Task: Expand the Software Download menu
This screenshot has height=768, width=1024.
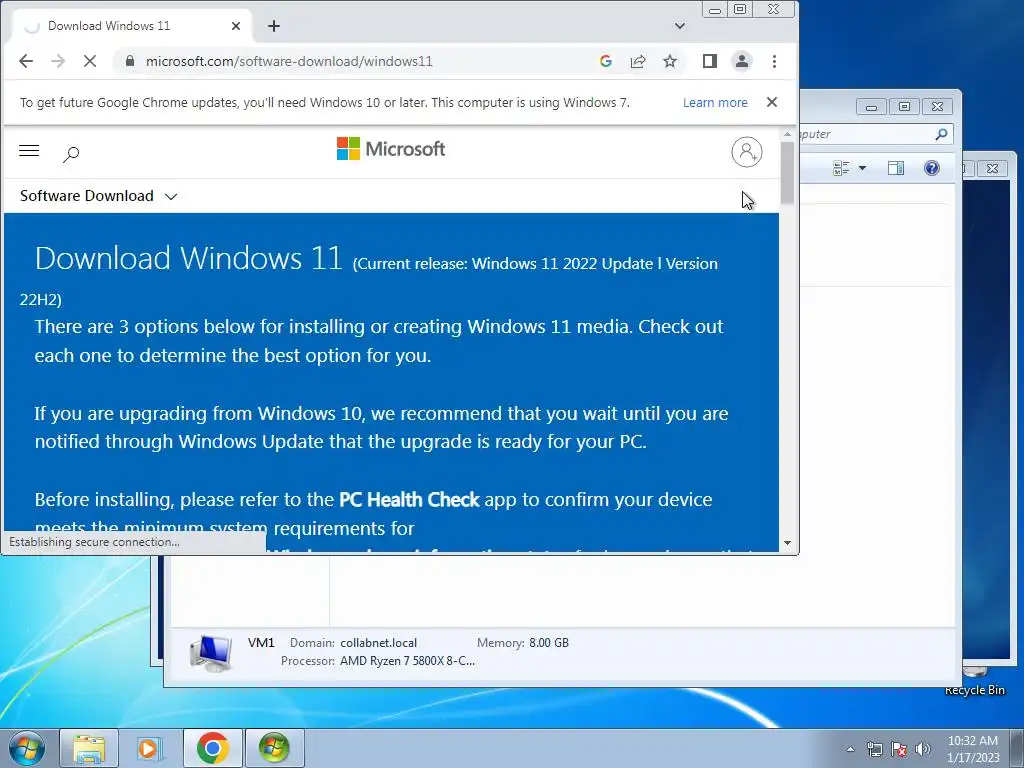Action: coord(99,196)
